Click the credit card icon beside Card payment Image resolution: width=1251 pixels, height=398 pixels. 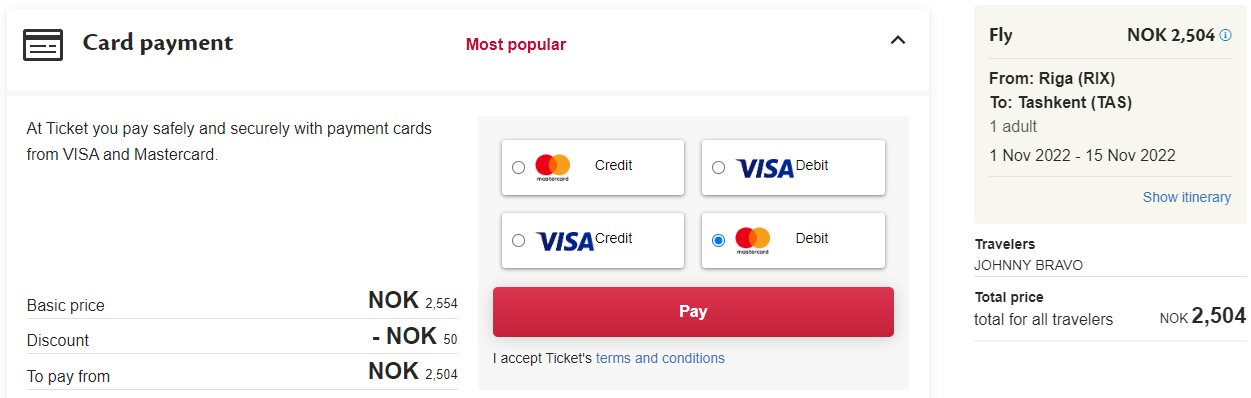click(x=43, y=44)
